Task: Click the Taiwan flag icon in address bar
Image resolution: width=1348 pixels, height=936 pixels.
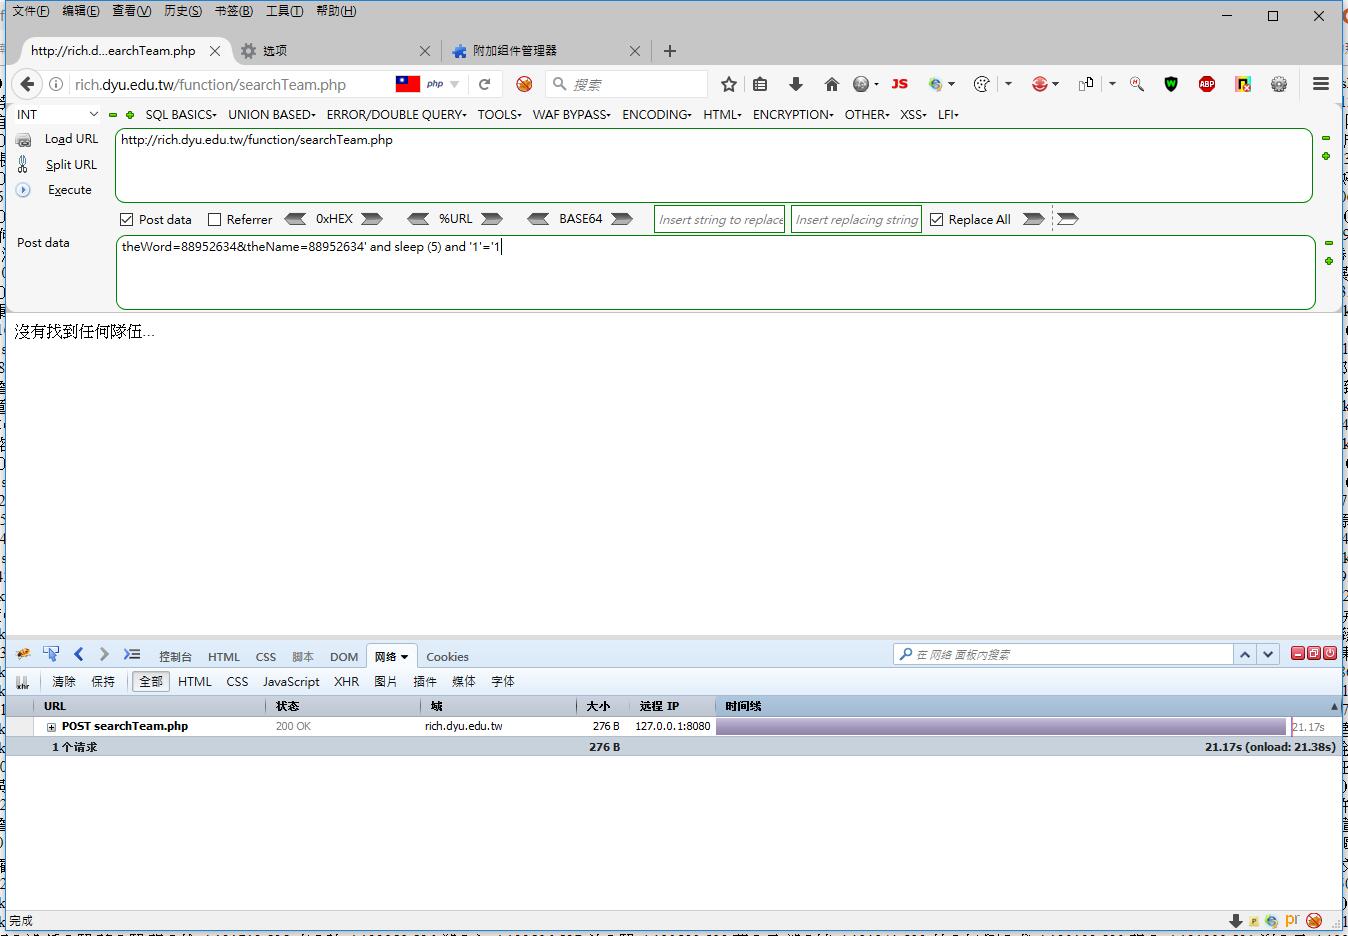Action: pyautogui.click(x=408, y=84)
